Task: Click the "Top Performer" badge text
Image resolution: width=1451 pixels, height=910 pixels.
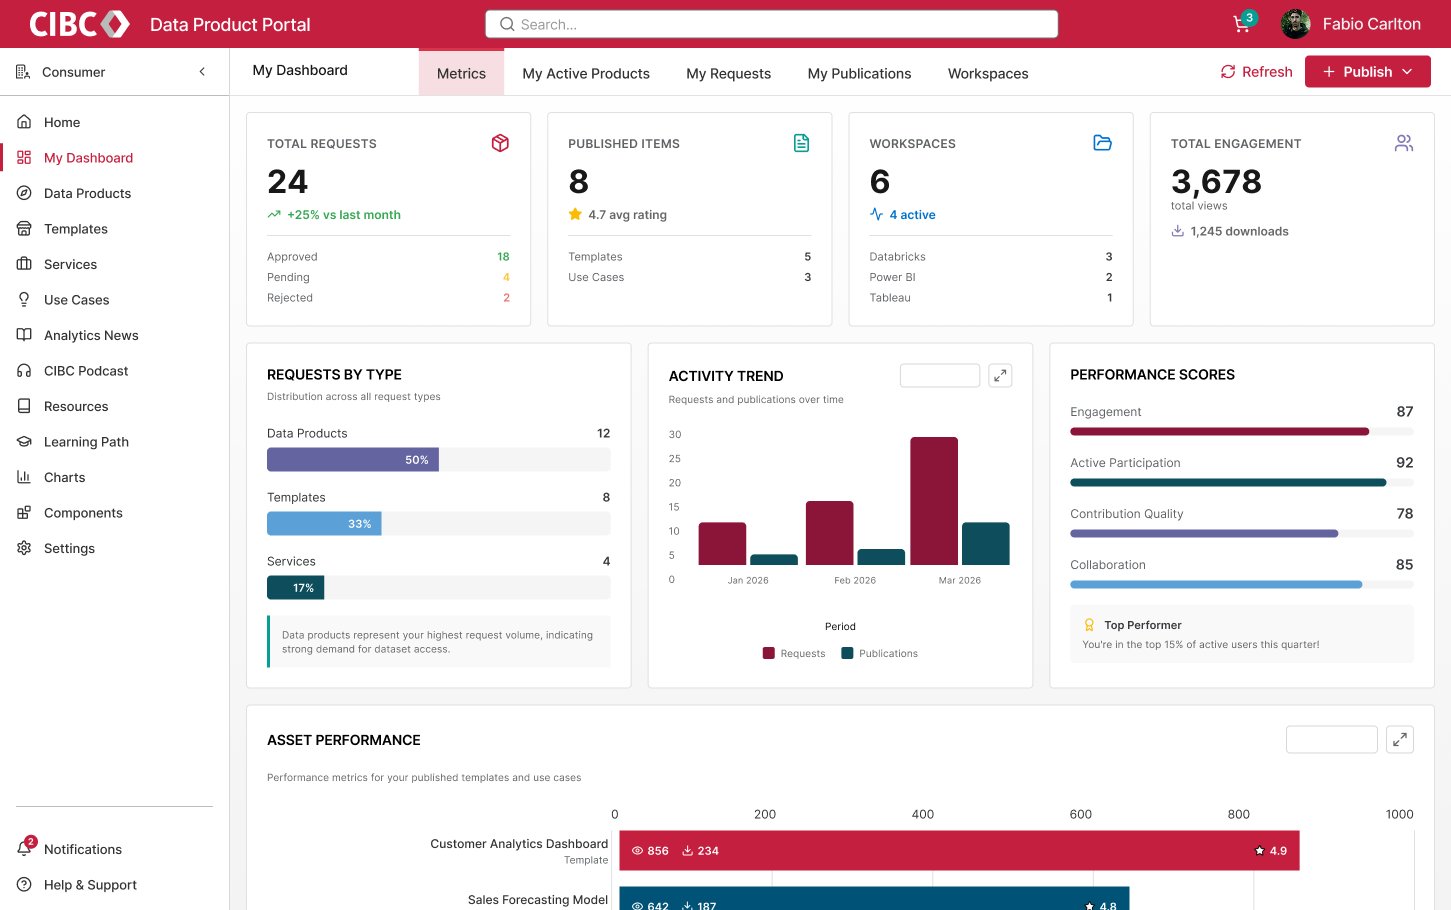Action: (x=1143, y=625)
